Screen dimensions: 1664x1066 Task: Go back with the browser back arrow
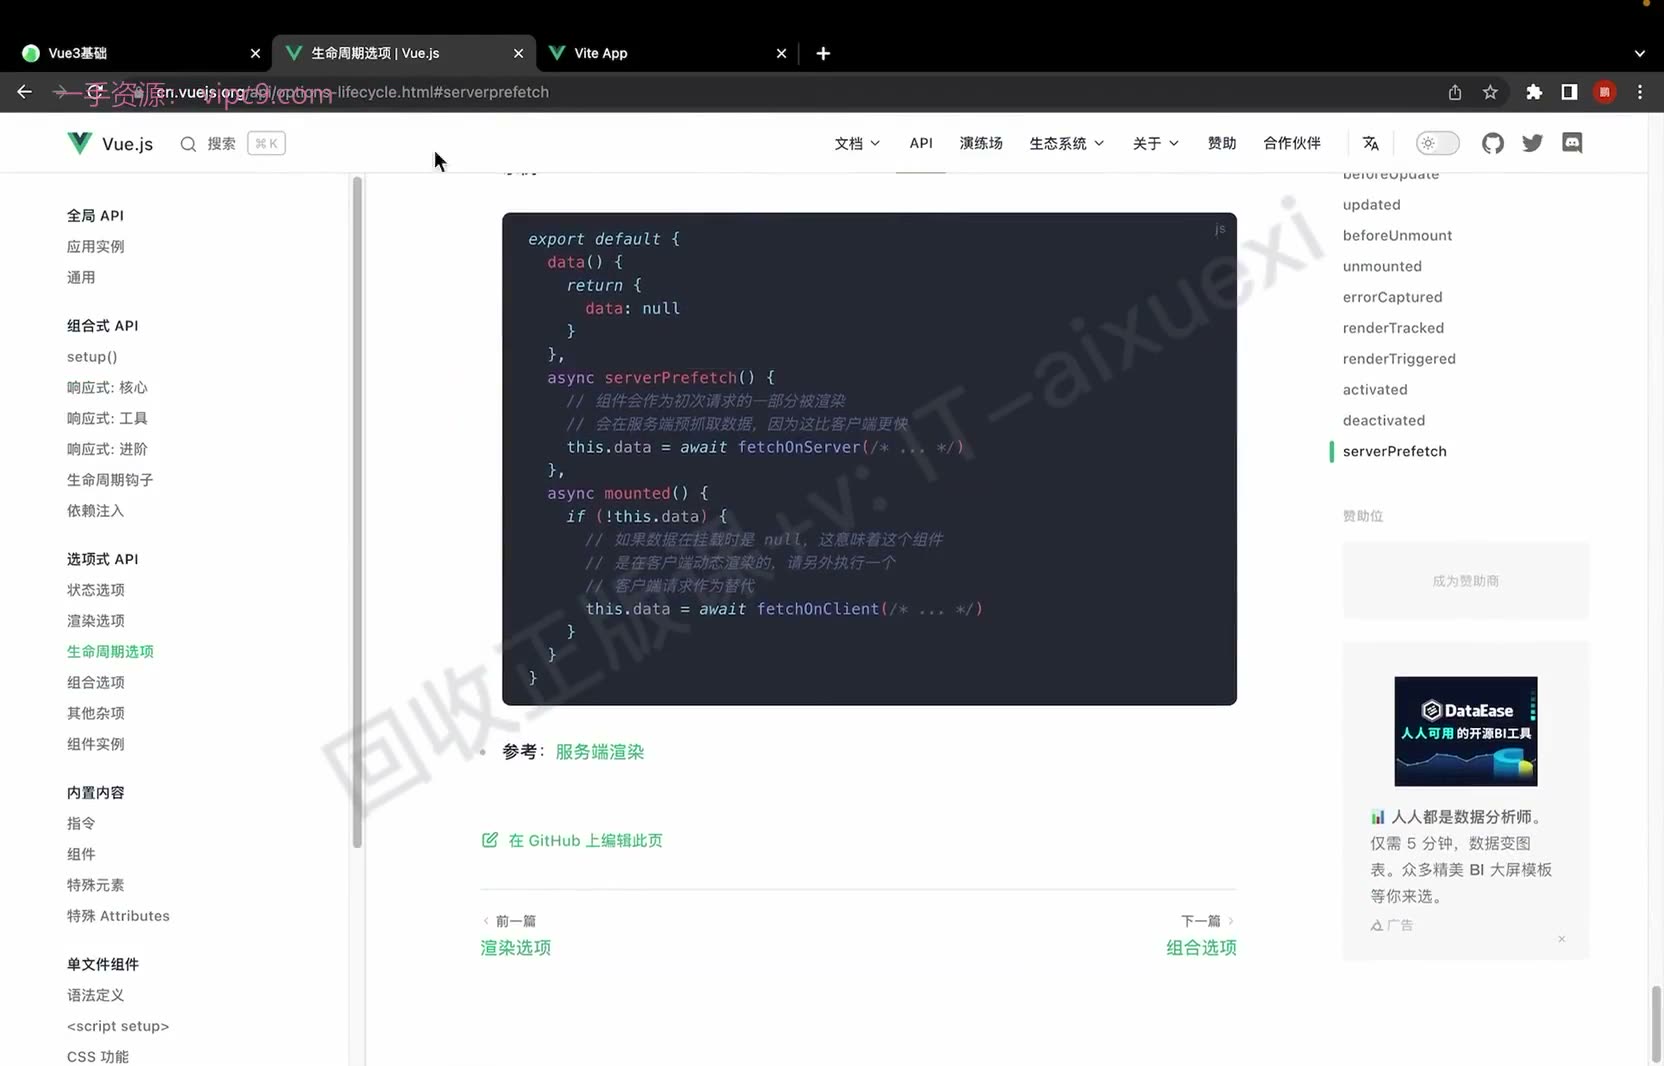click(x=25, y=92)
